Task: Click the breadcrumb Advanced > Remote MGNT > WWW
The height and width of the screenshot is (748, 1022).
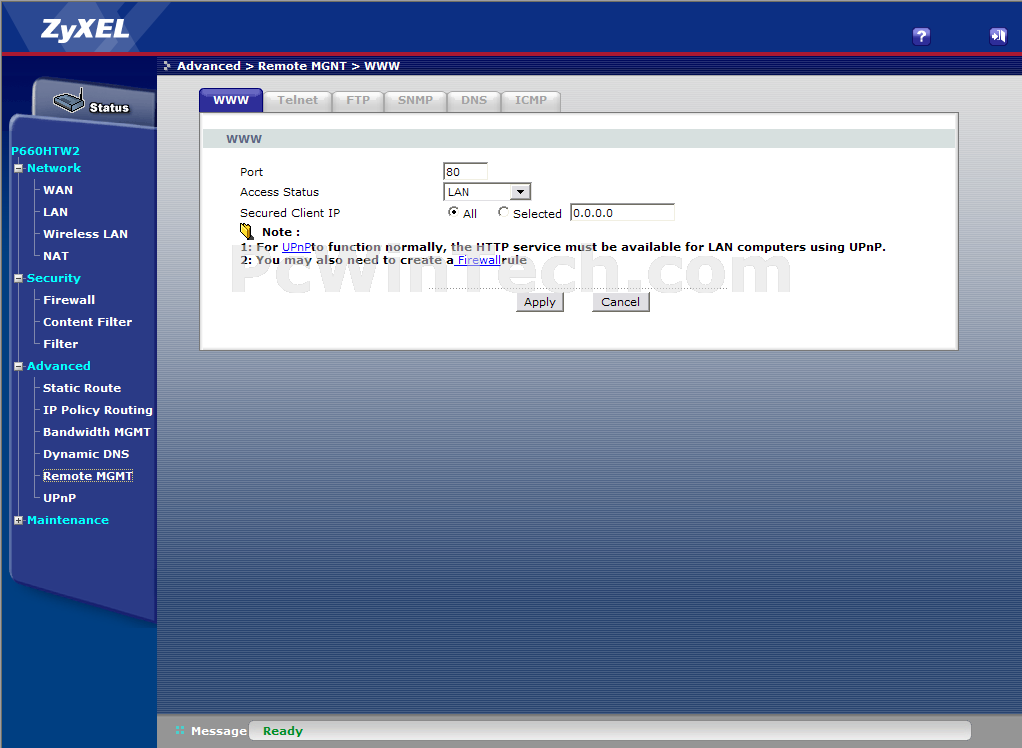Action: tap(288, 66)
